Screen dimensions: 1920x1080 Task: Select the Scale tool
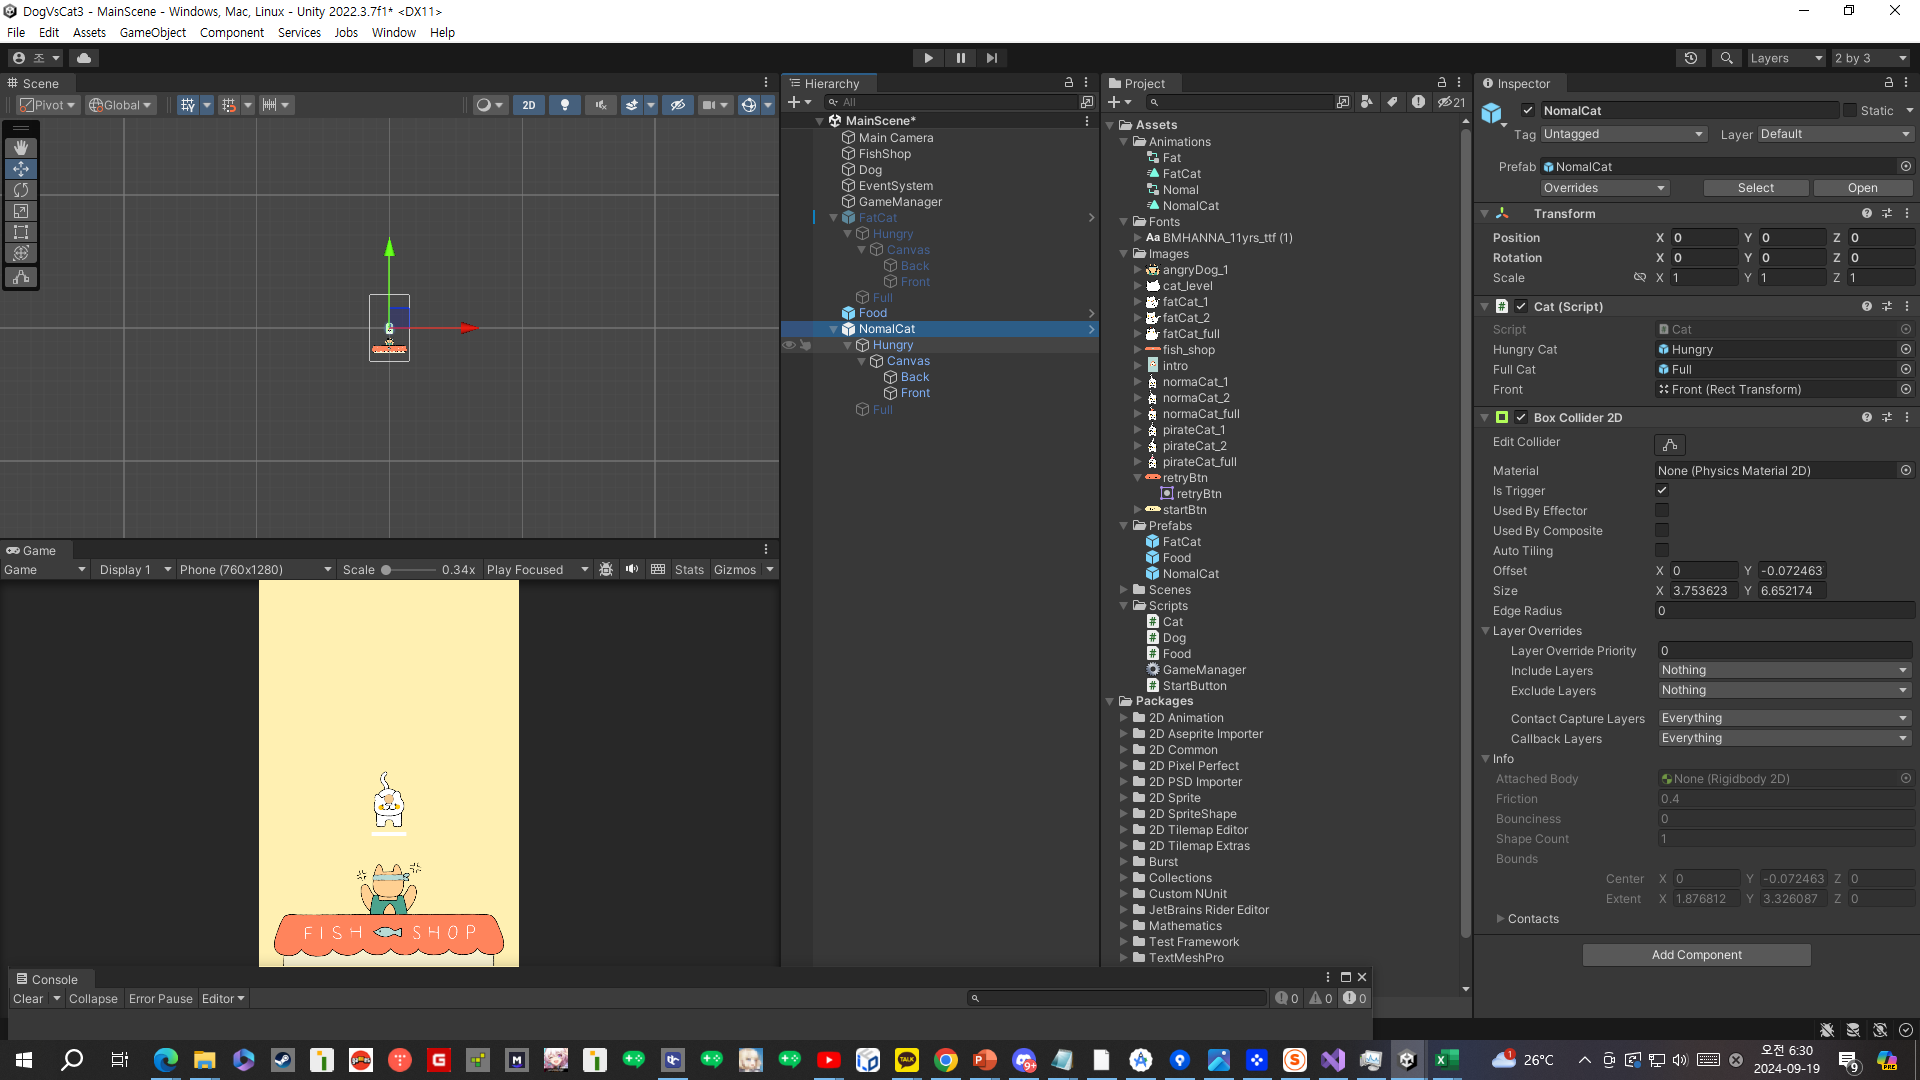(21, 211)
